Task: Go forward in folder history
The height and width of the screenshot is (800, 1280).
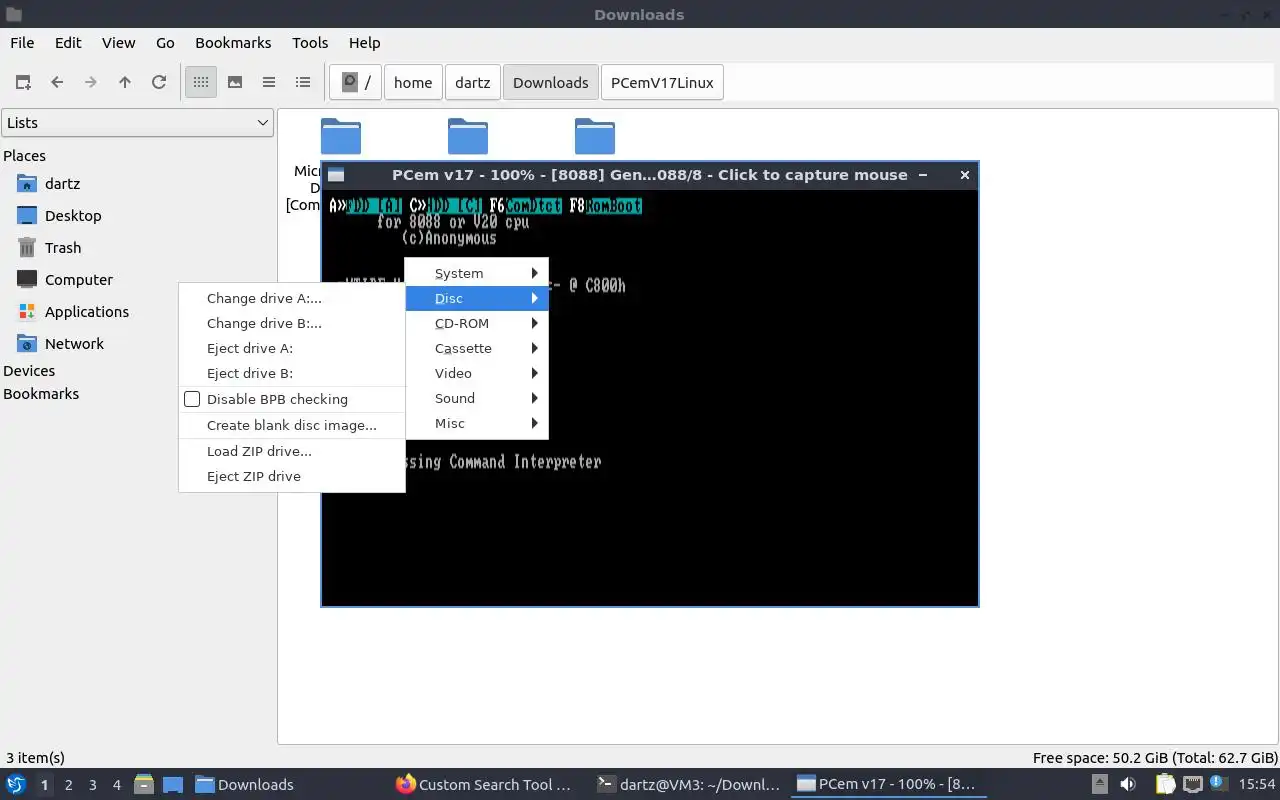Action: pos(91,82)
